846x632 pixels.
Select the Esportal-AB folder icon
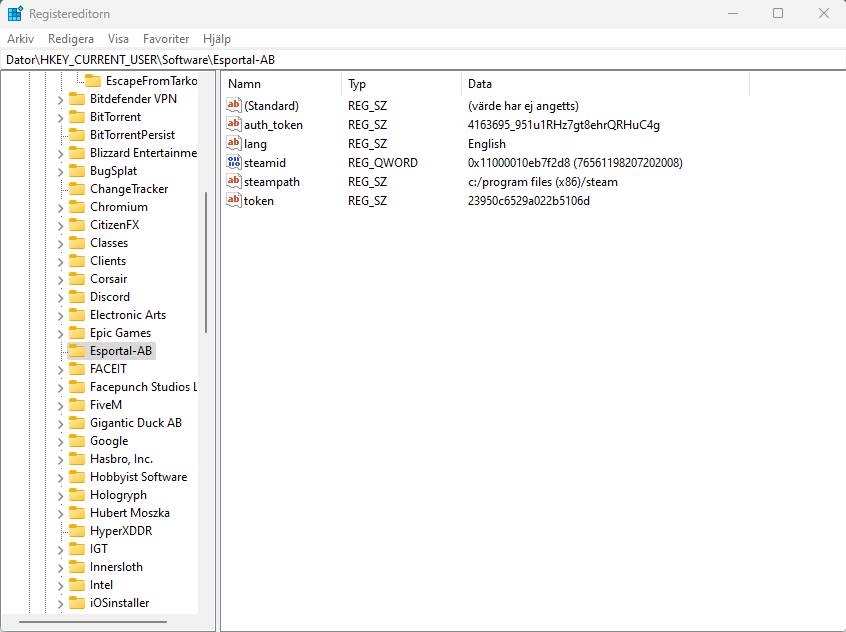pos(77,351)
